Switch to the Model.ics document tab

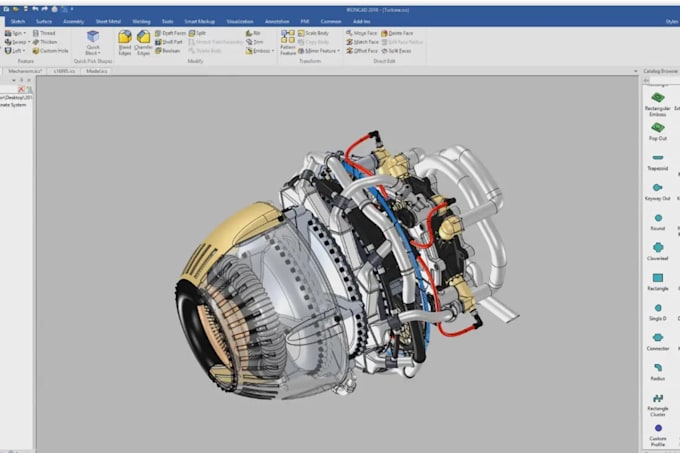coord(97,71)
